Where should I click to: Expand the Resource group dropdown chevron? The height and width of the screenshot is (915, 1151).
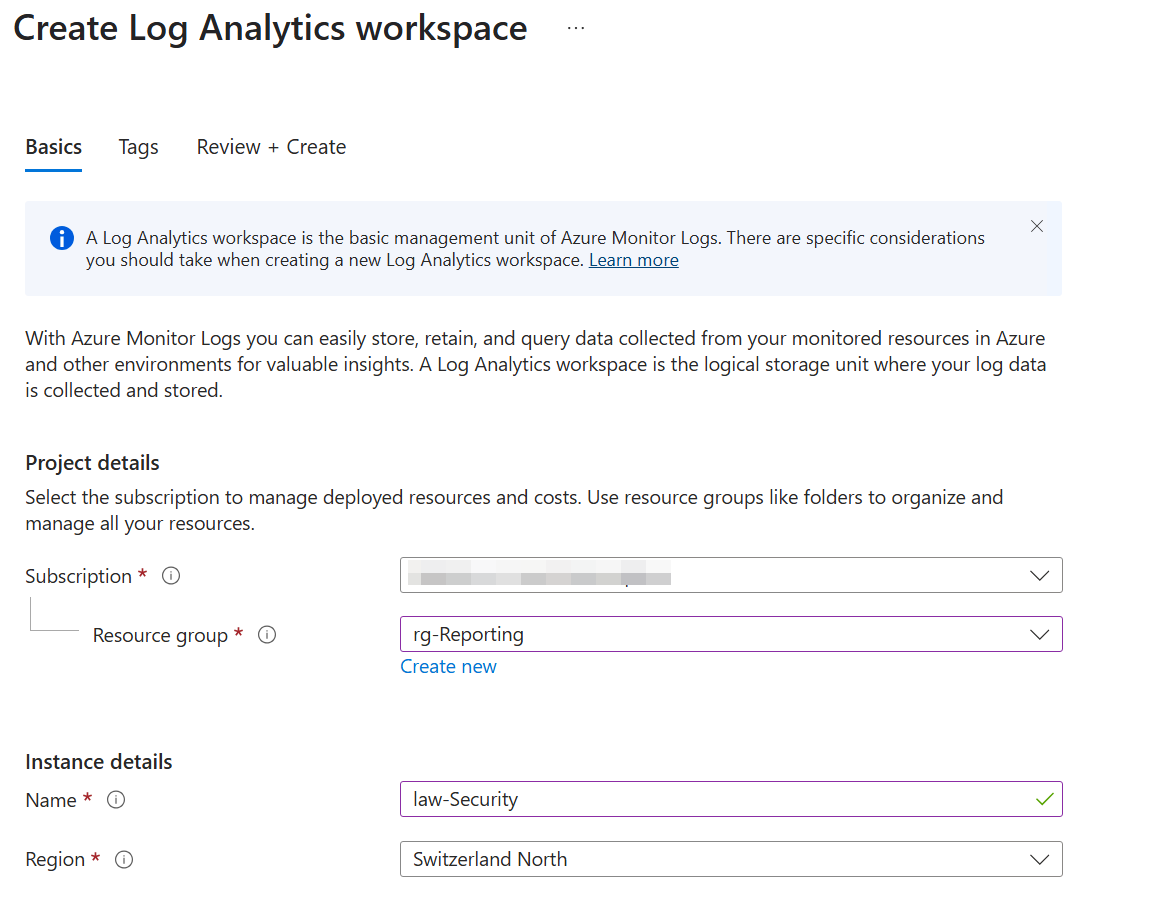[1039, 634]
